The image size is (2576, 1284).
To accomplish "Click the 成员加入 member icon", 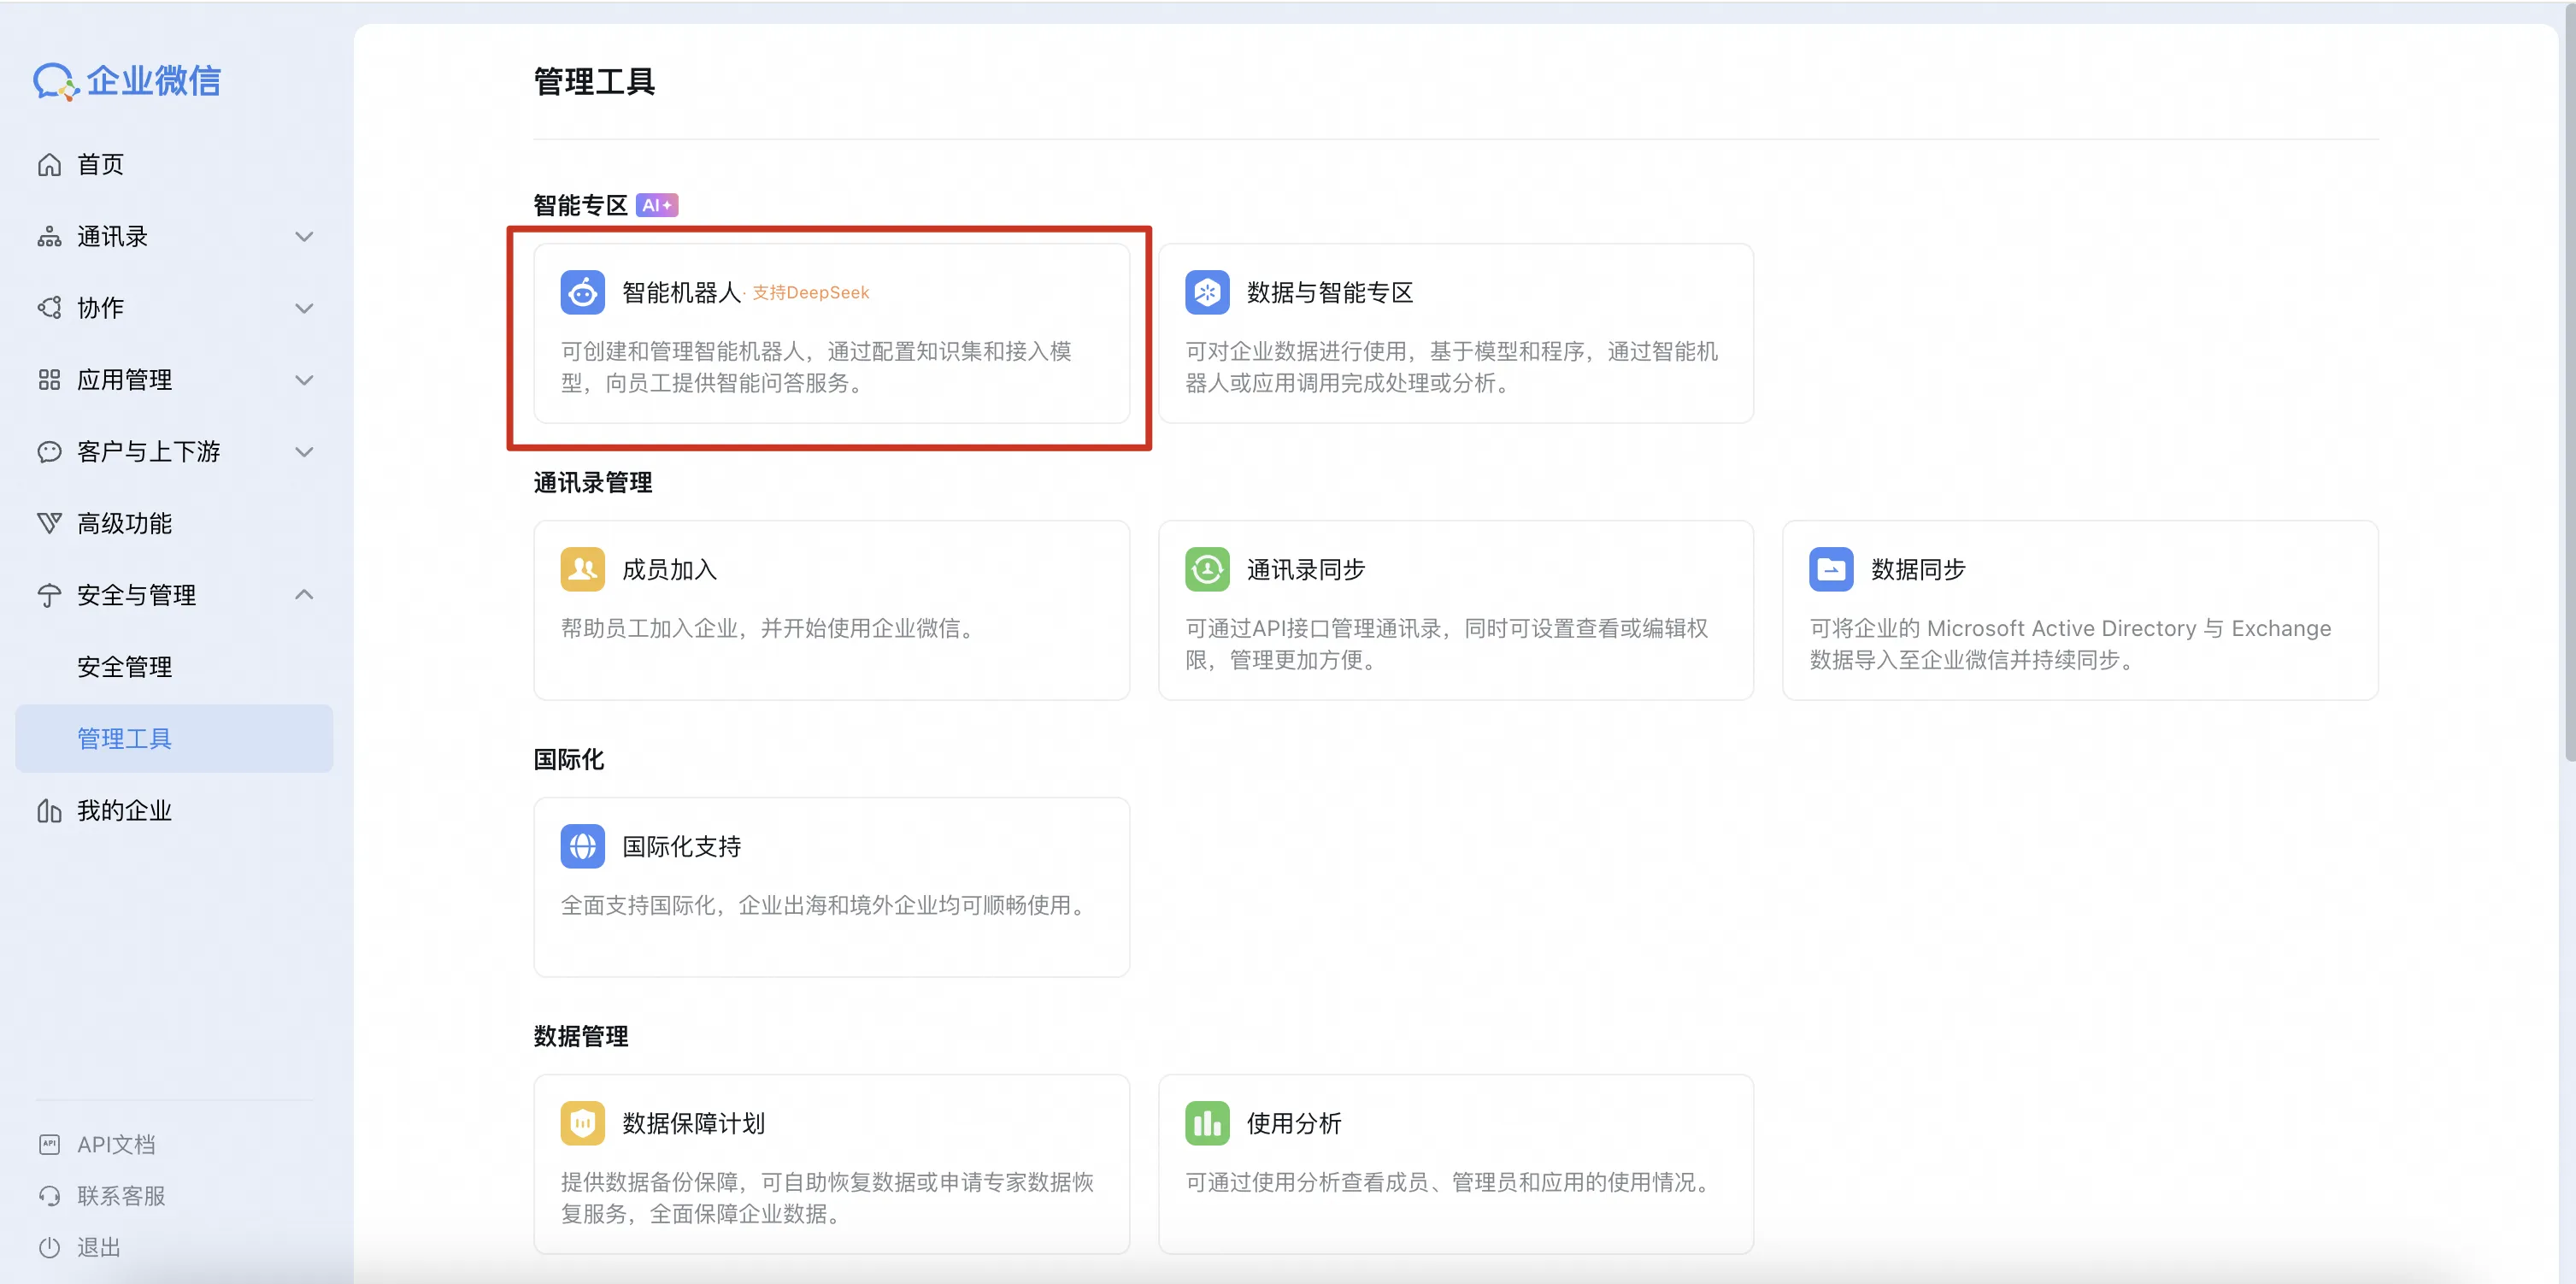I will click(583, 569).
